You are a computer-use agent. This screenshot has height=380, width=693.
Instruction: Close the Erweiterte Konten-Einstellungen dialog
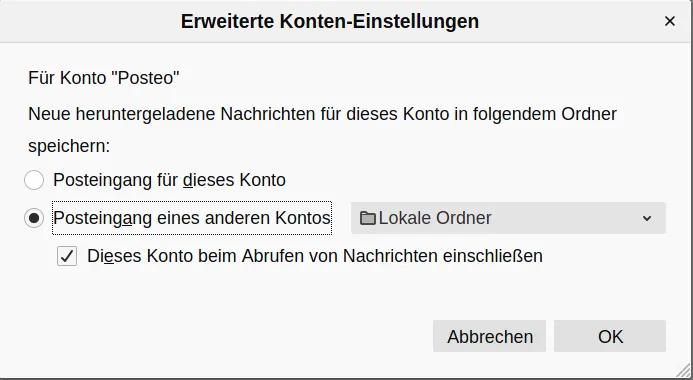coord(670,21)
